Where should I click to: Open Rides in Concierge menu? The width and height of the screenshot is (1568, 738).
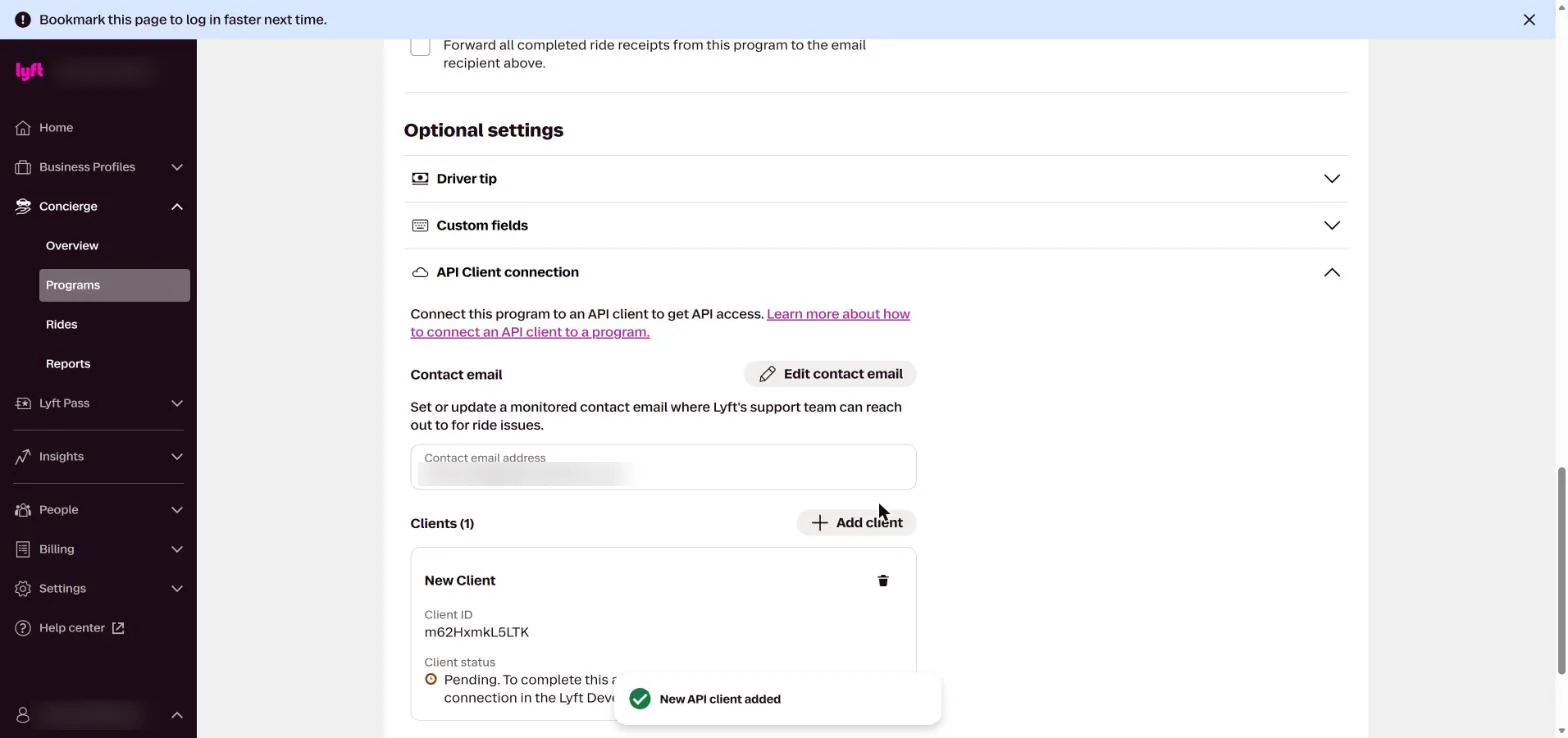pyautogui.click(x=61, y=325)
